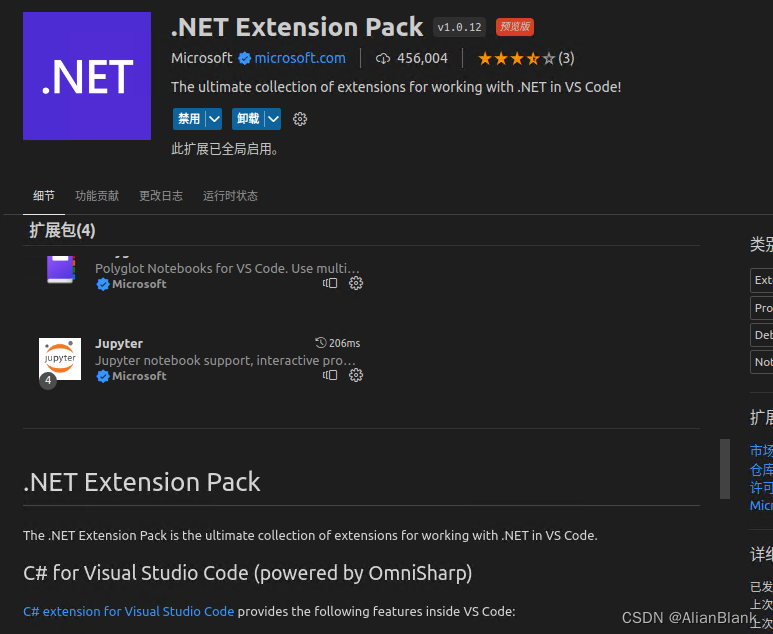
Task: Switch to the 功能贡献 tab
Action: click(x=97, y=196)
